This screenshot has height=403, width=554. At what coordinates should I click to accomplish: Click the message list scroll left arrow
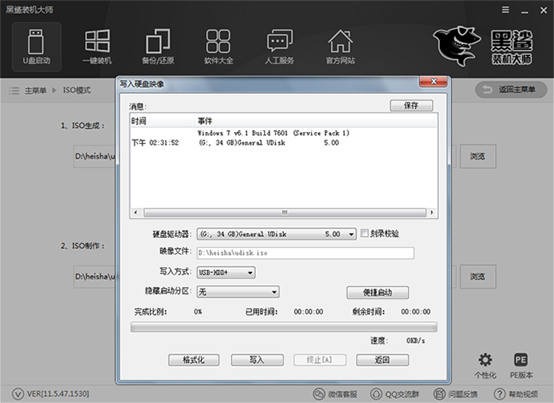(135, 212)
